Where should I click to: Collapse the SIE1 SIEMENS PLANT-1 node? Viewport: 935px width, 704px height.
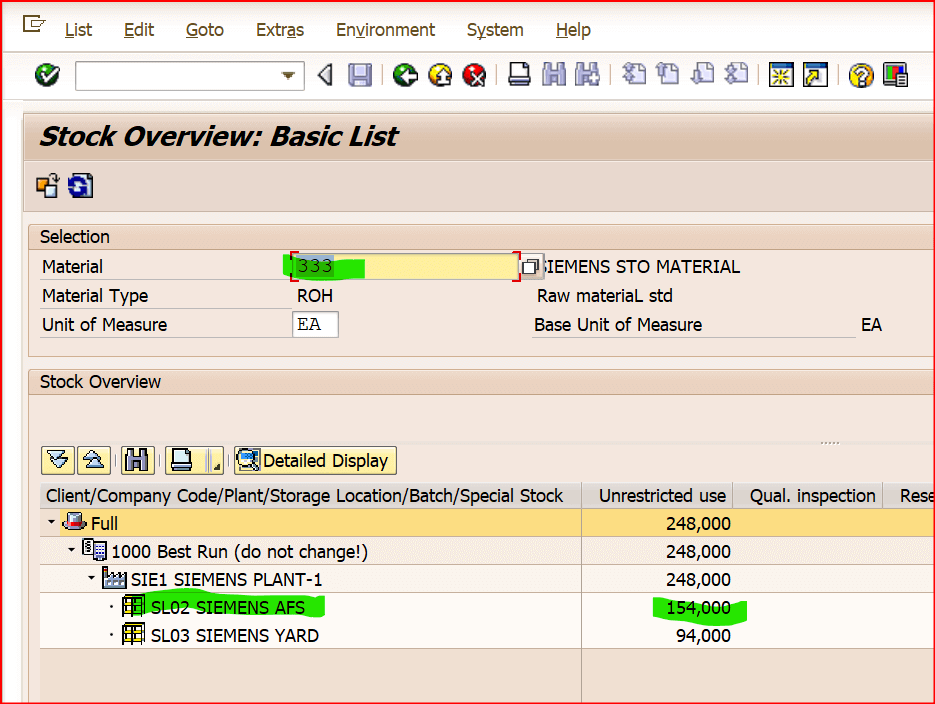pos(91,578)
